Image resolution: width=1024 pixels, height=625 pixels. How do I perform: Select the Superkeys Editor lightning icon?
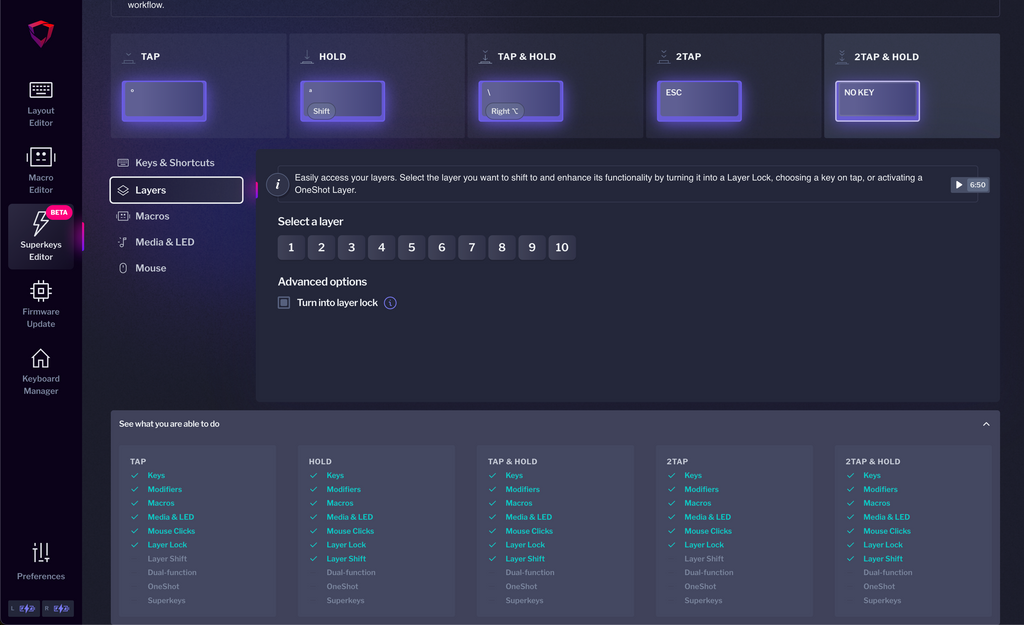(x=41, y=223)
